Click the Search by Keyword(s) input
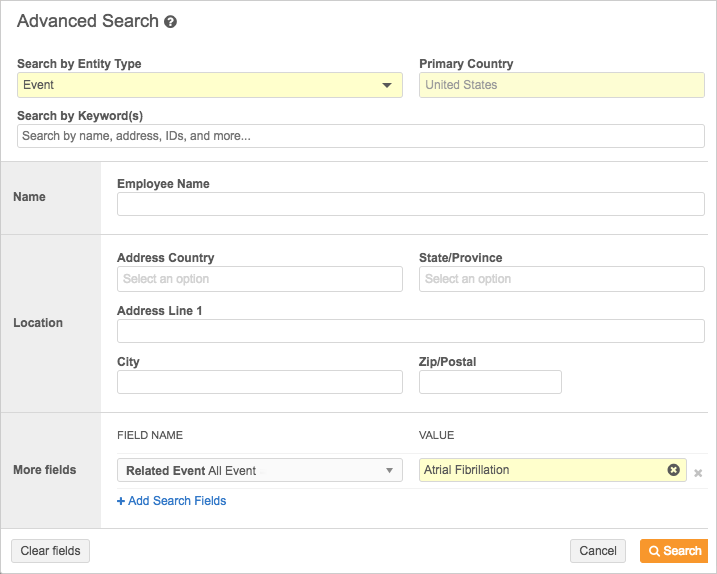717x574 pixels. [x=360, y=136]
